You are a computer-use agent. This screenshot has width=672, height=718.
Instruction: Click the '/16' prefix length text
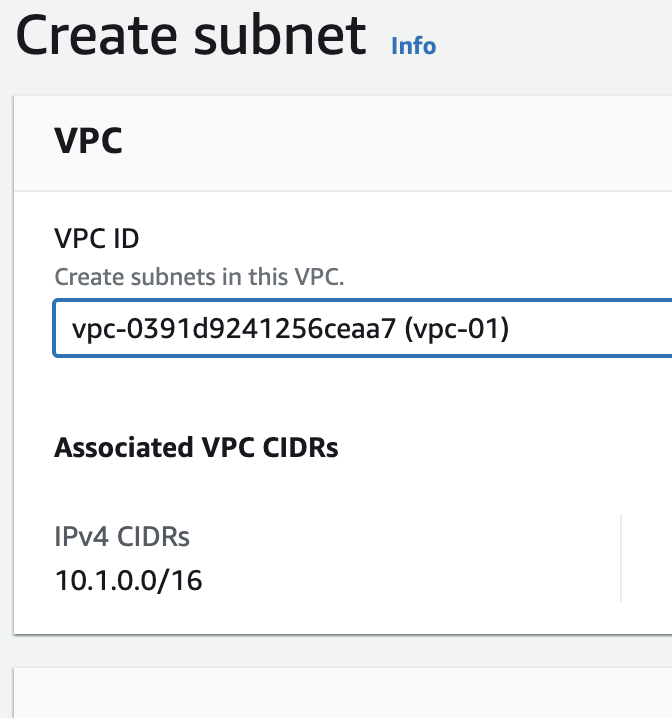(x=181, y=580)
